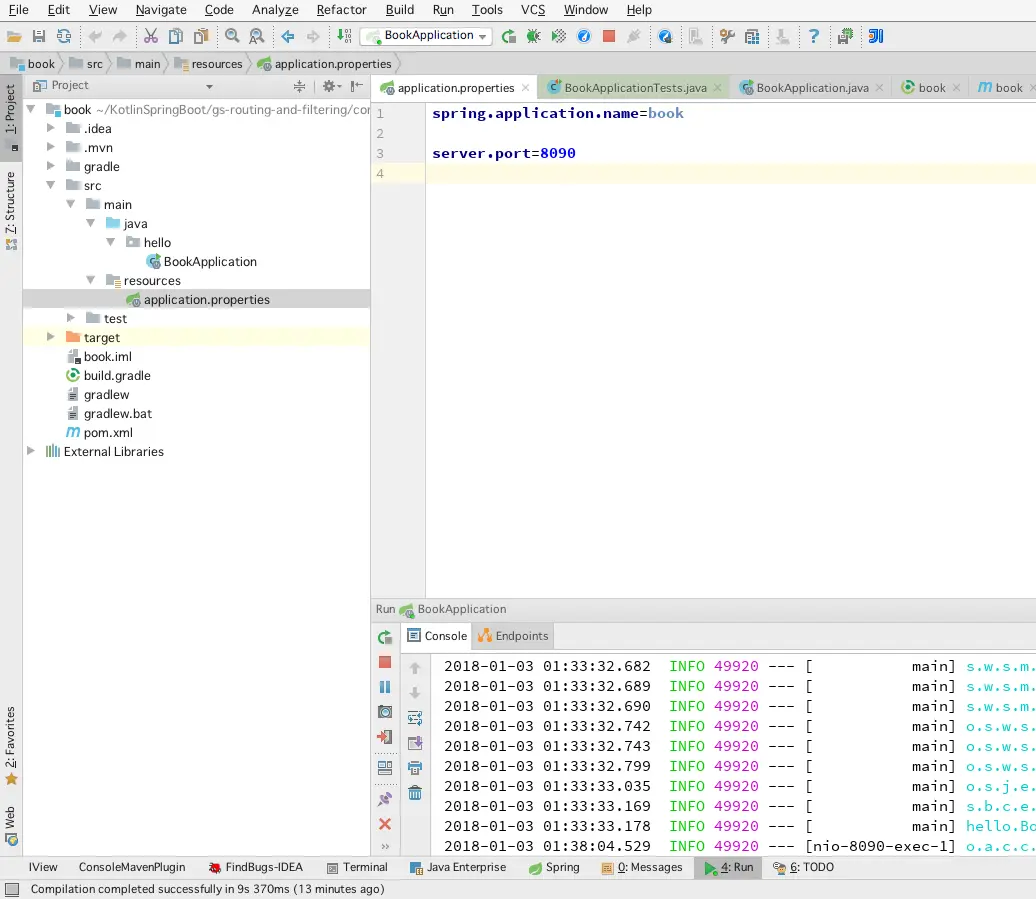Open the Refactor menu

[x=341, y=10]
